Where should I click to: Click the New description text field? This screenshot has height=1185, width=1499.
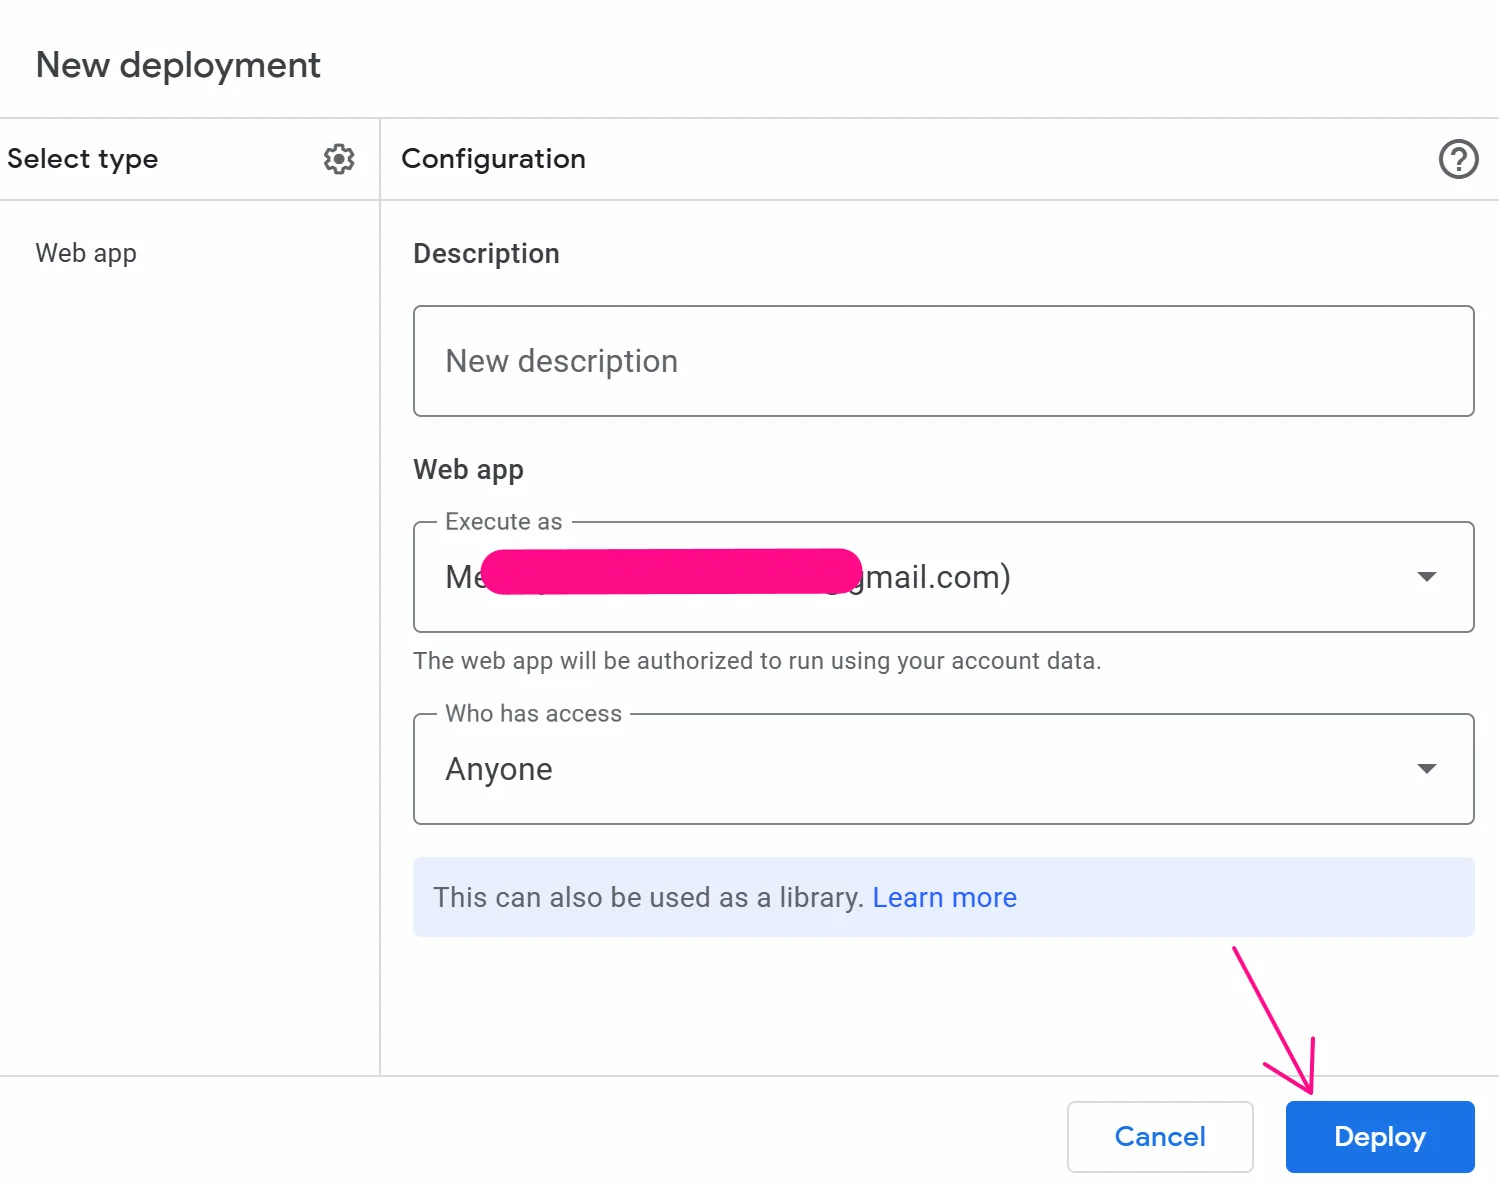[943, 361]
